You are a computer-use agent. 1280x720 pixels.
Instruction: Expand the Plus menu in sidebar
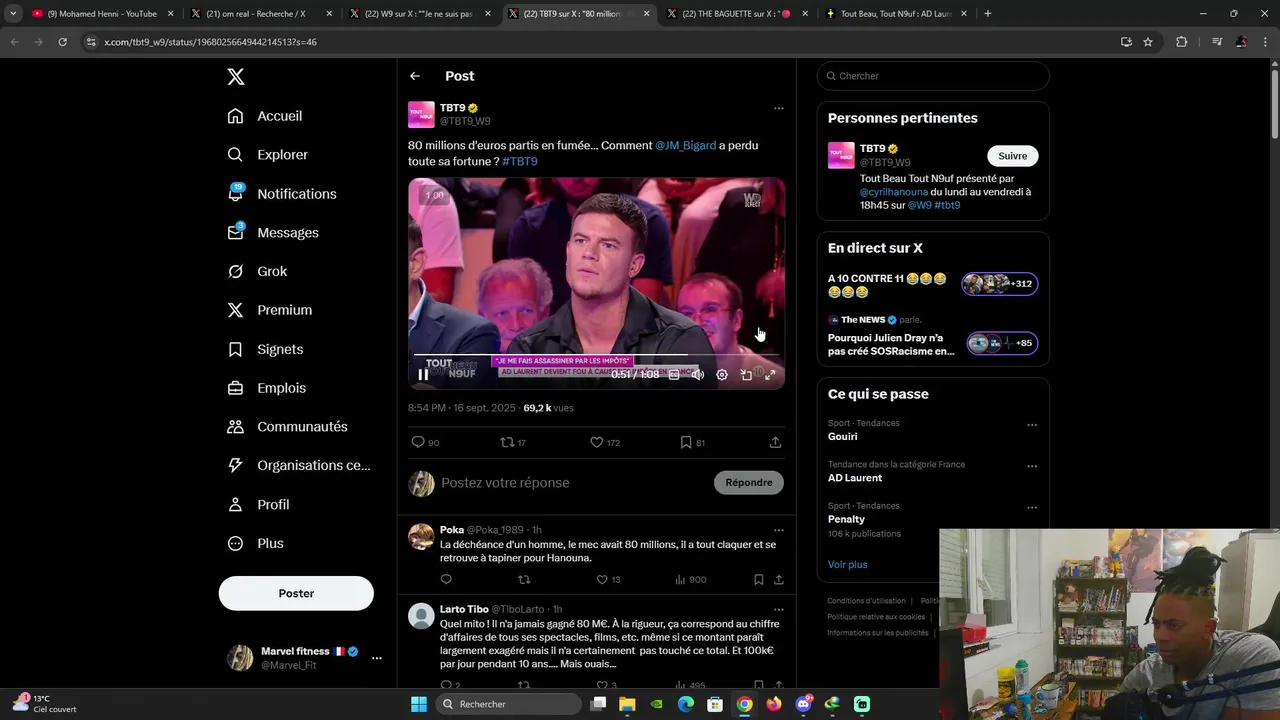(x=255, y=544)
